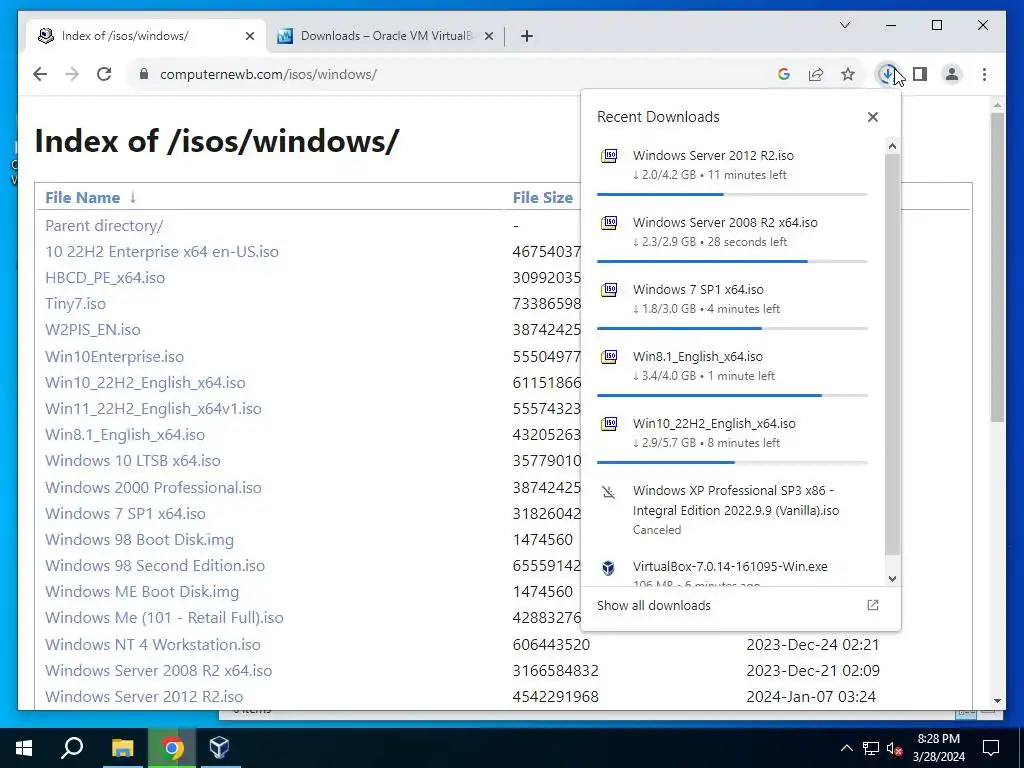Click the Chrome downloads toolbar icon
Screen dimensions: 1024x768
coord(887,74)
